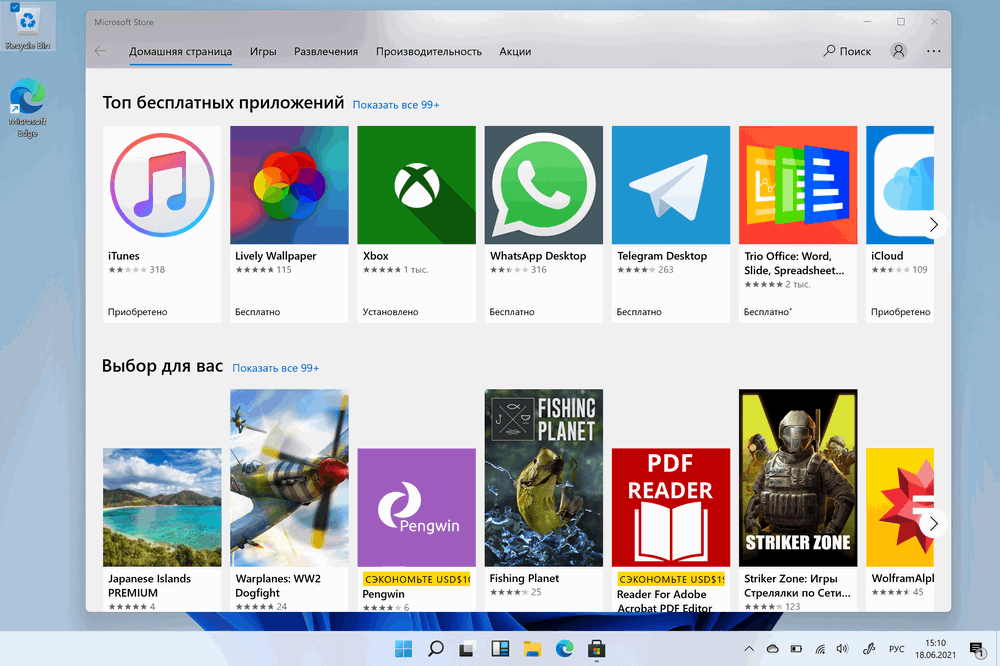
Task: Open the notification center icon
Action: (977, 649)
